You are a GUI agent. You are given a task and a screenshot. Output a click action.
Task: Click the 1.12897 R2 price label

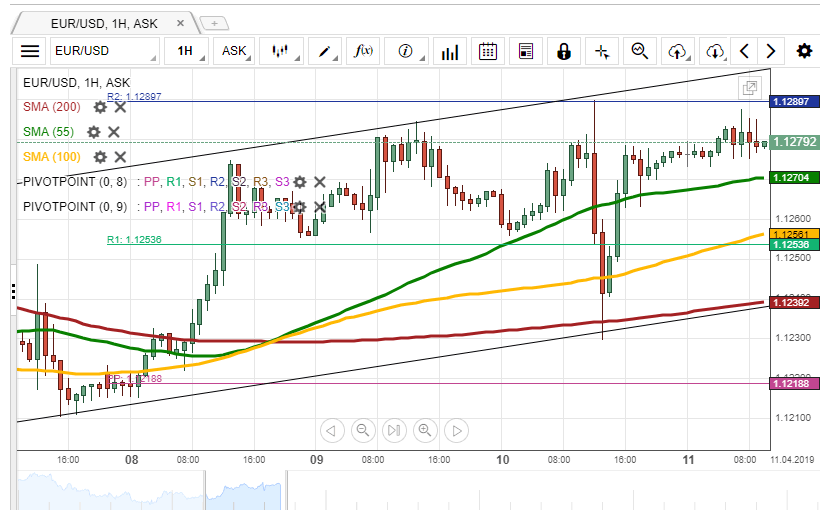794,101
